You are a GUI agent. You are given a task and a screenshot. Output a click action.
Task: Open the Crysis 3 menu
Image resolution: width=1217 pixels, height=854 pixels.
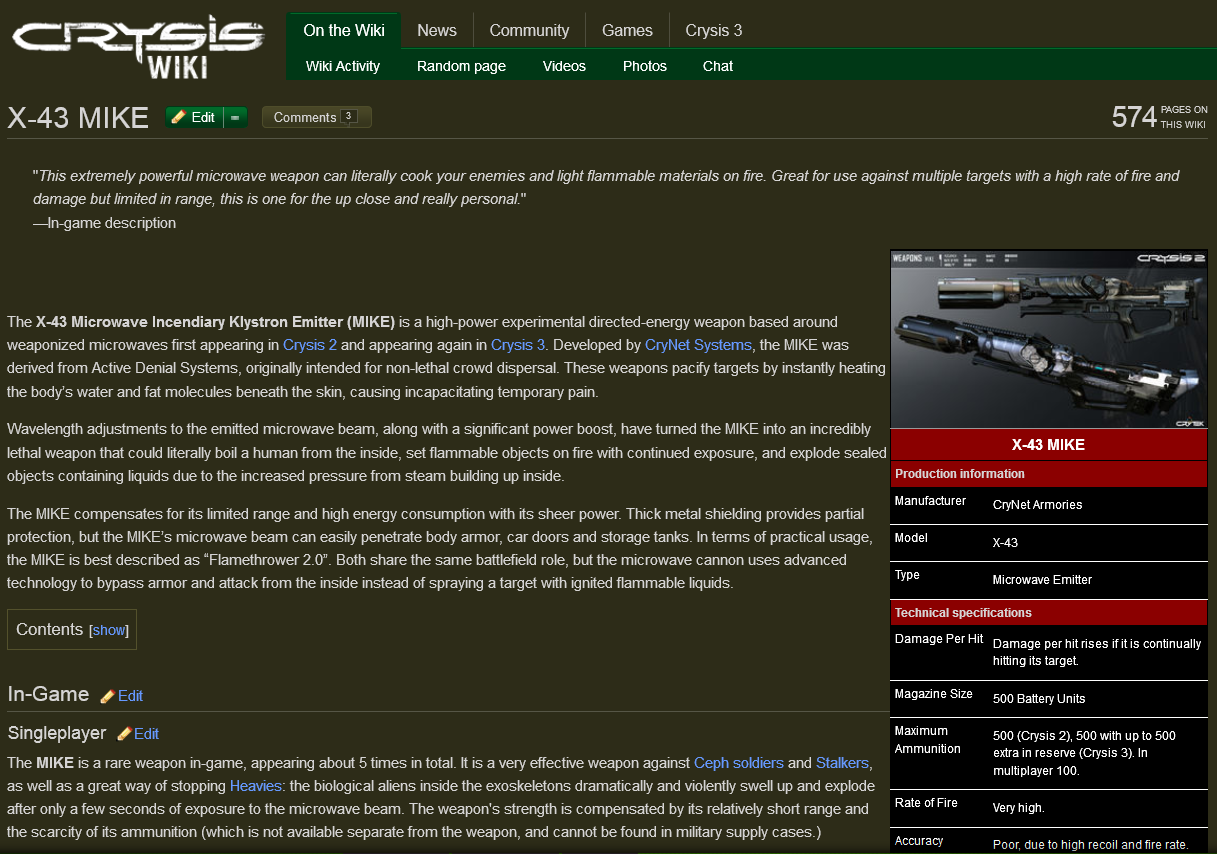coord(714,30)
